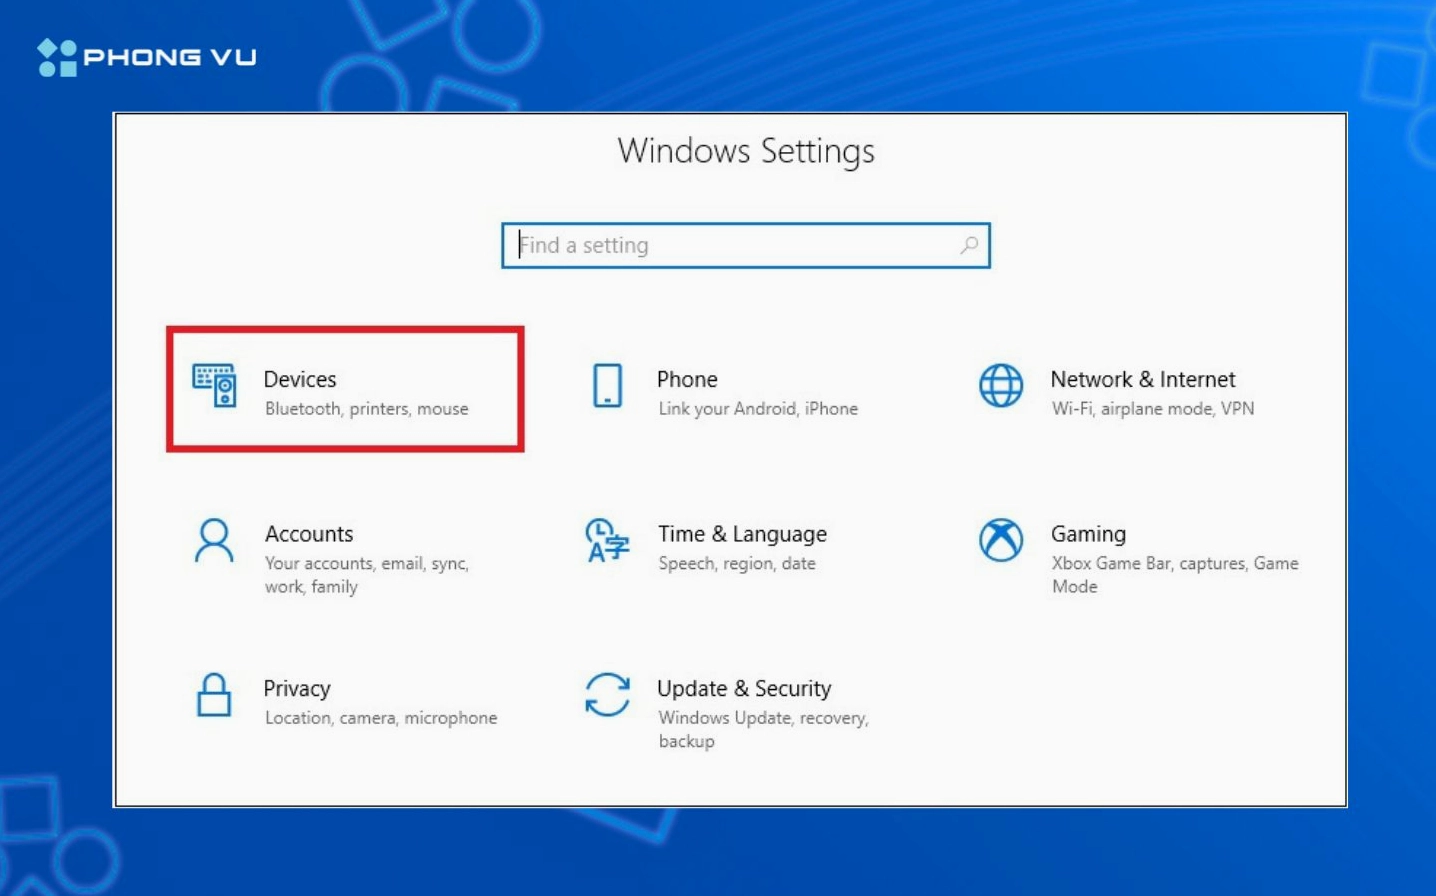1436x896 pixels.
Task: Click the Devices keyboard icon
Action: pos(214,387)
